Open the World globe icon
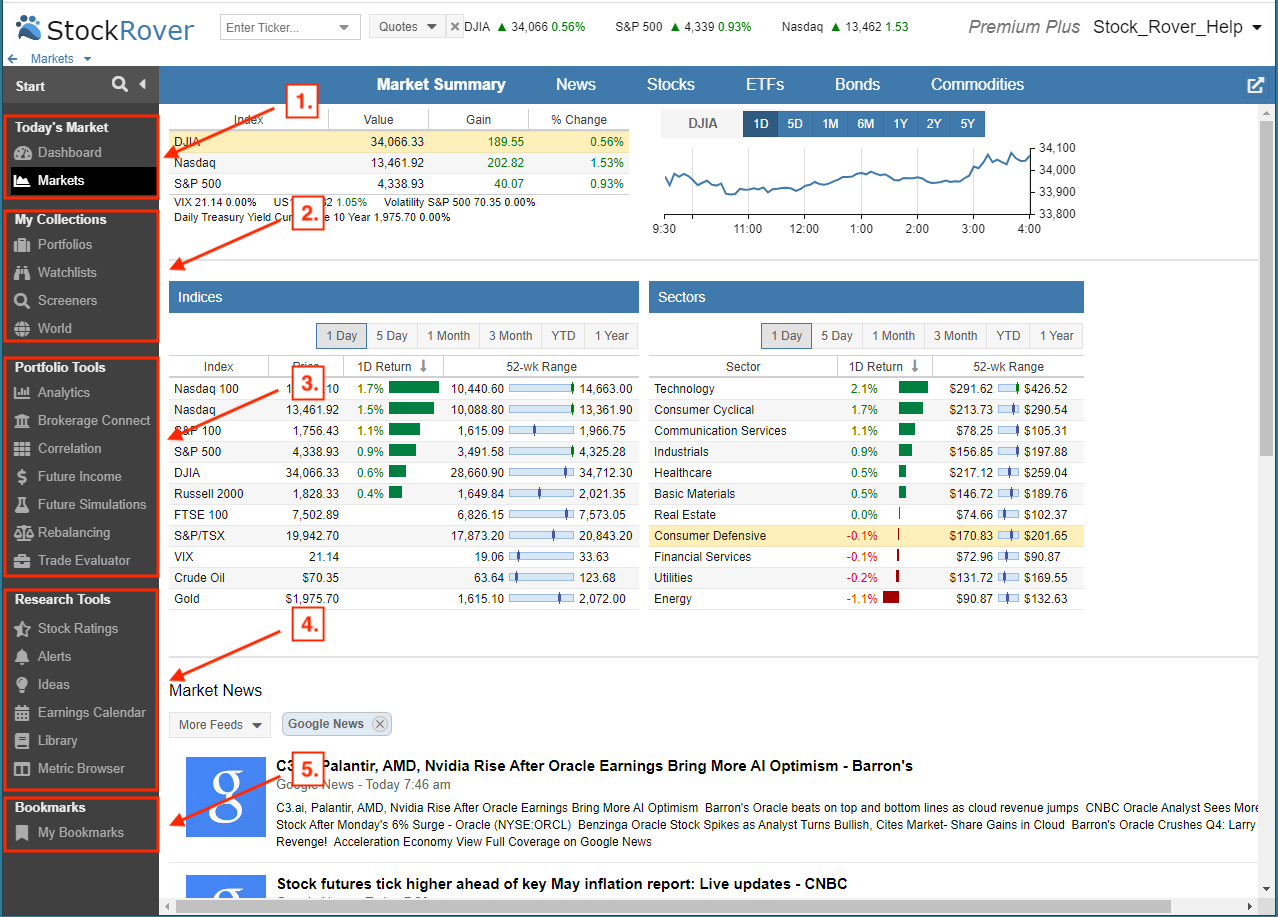Screen dimensions: 1278x917 [x=22, y=329]
